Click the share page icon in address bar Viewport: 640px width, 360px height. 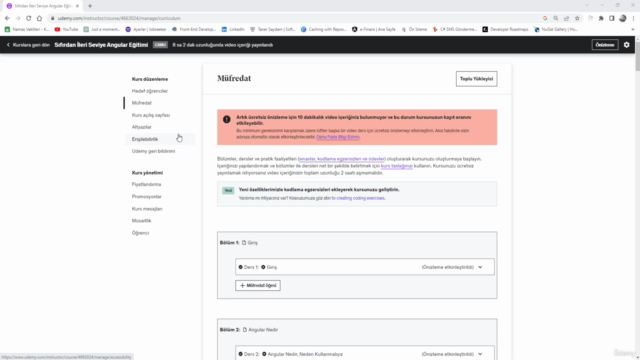[x=567, y=18]
